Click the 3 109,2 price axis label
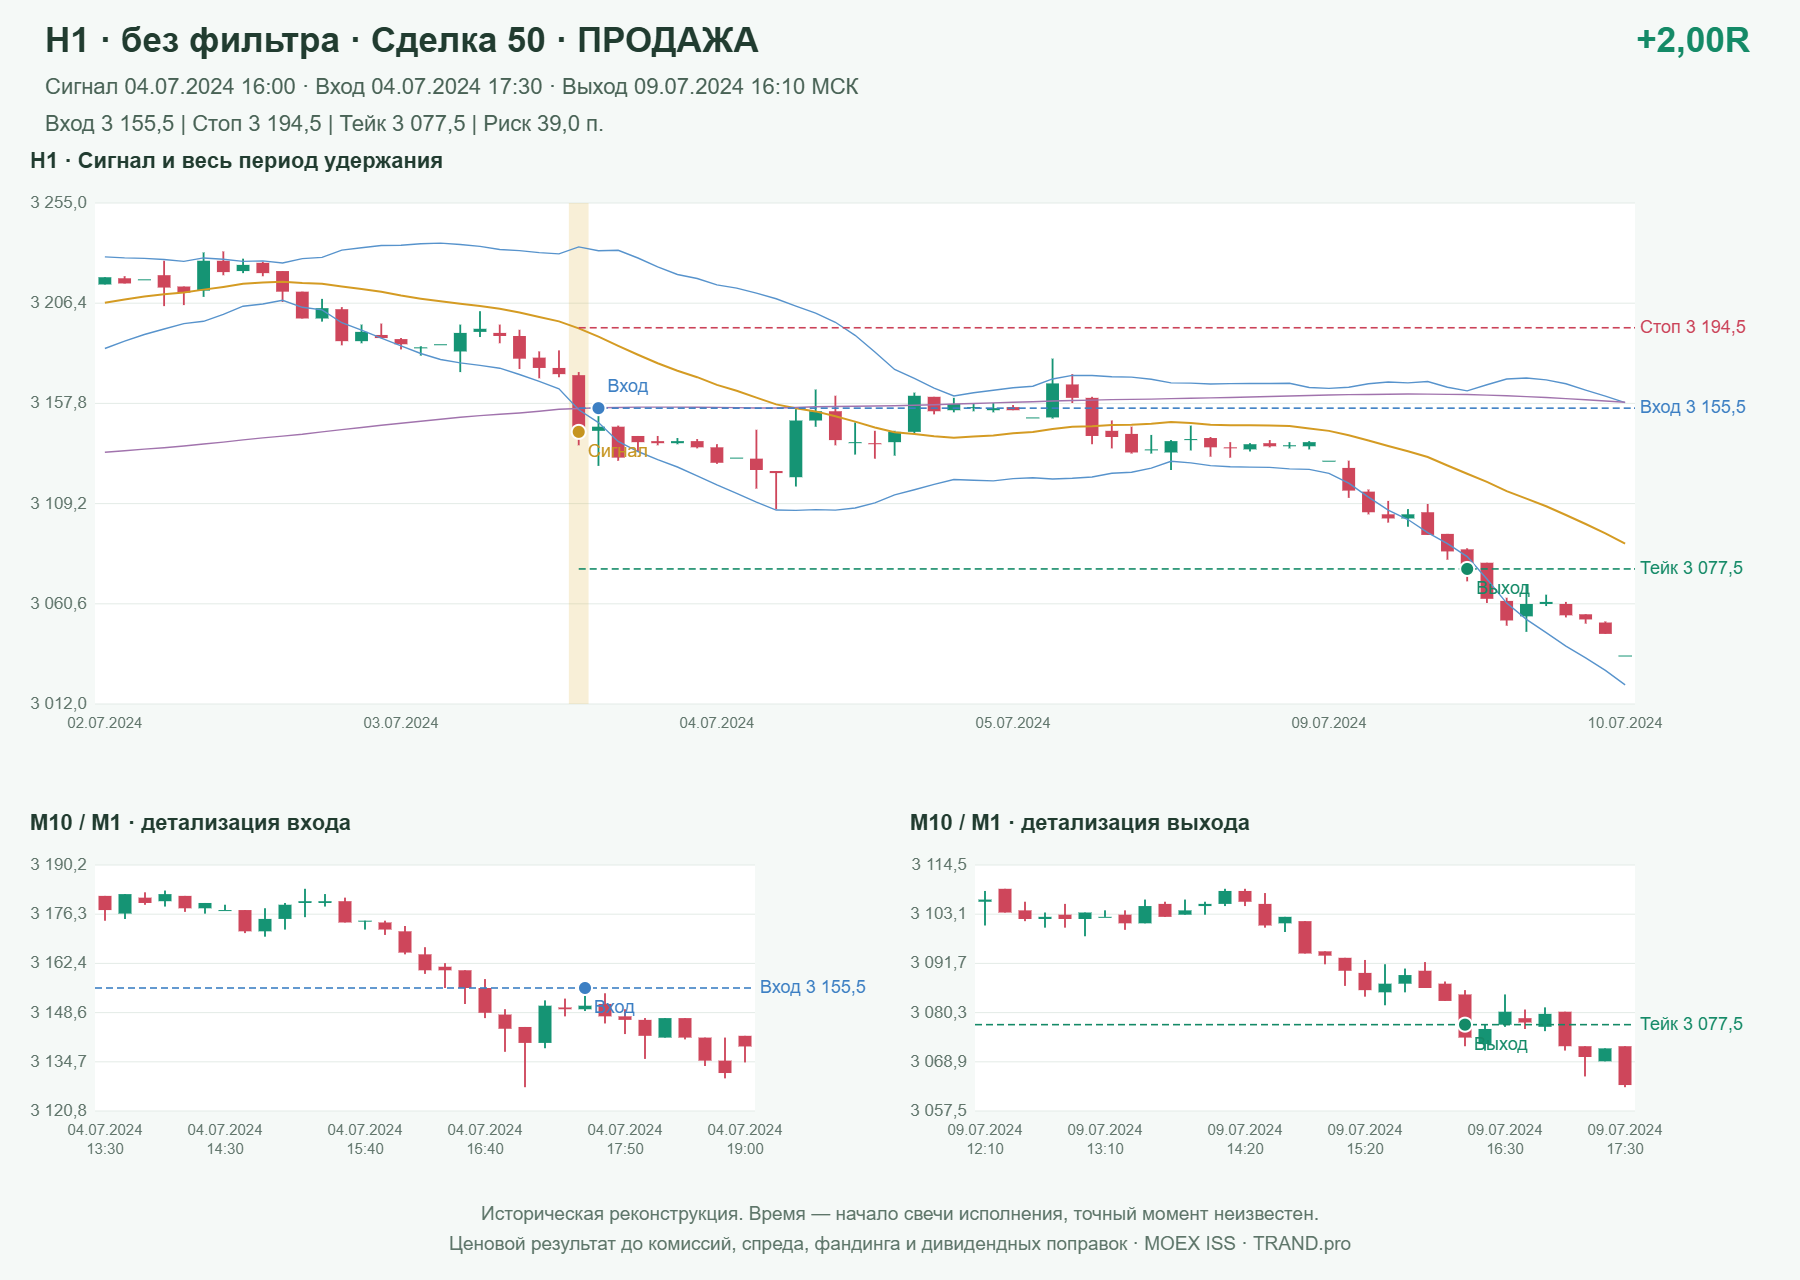The width and height of the screenshot is (1800, 1280). pos(58,504)
